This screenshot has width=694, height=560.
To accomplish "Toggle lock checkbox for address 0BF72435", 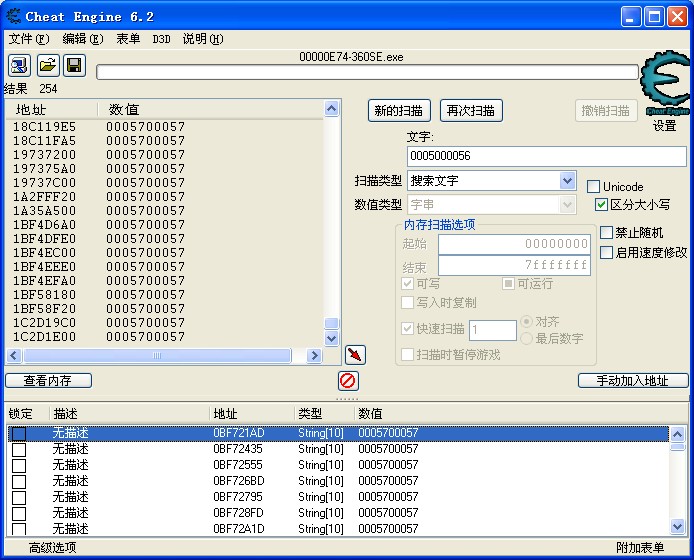I will coord(19,449).
